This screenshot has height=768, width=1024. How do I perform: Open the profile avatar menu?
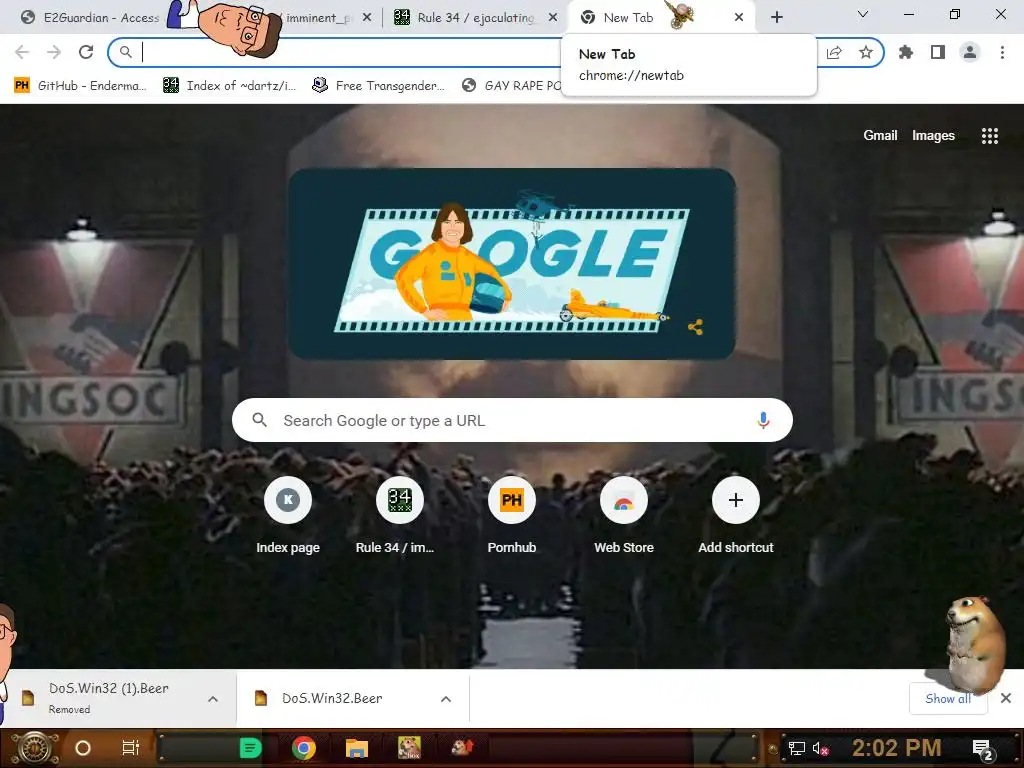(970, 52)
